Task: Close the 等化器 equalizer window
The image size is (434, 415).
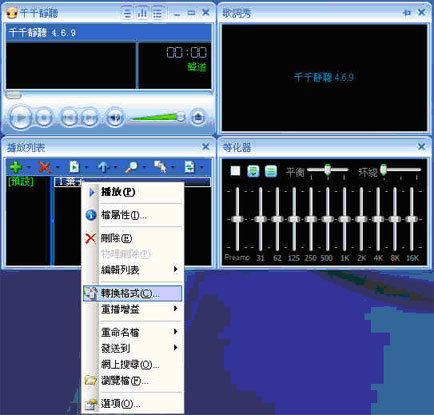Action: coord(421,147)
